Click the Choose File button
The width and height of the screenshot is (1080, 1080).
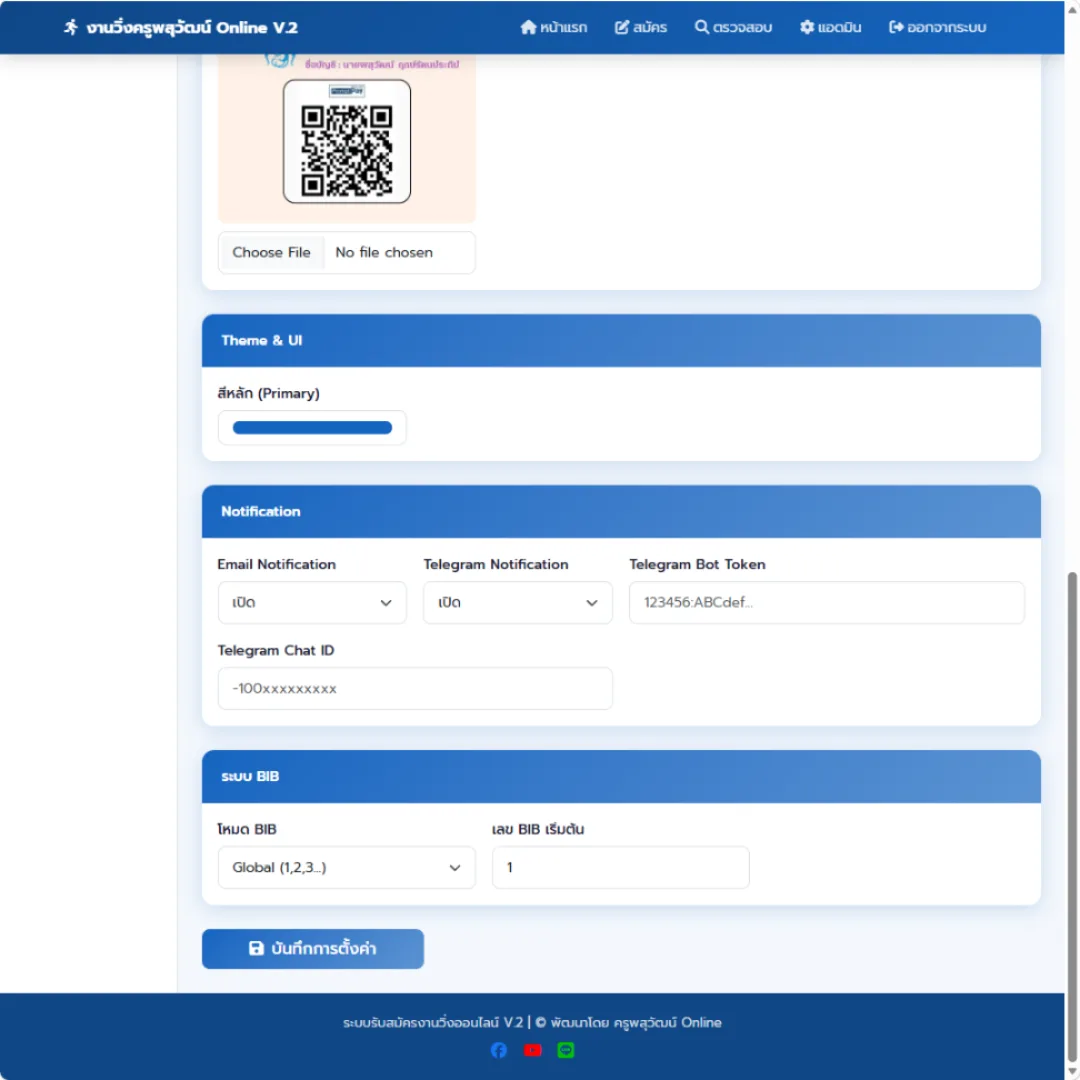[271, 253]
